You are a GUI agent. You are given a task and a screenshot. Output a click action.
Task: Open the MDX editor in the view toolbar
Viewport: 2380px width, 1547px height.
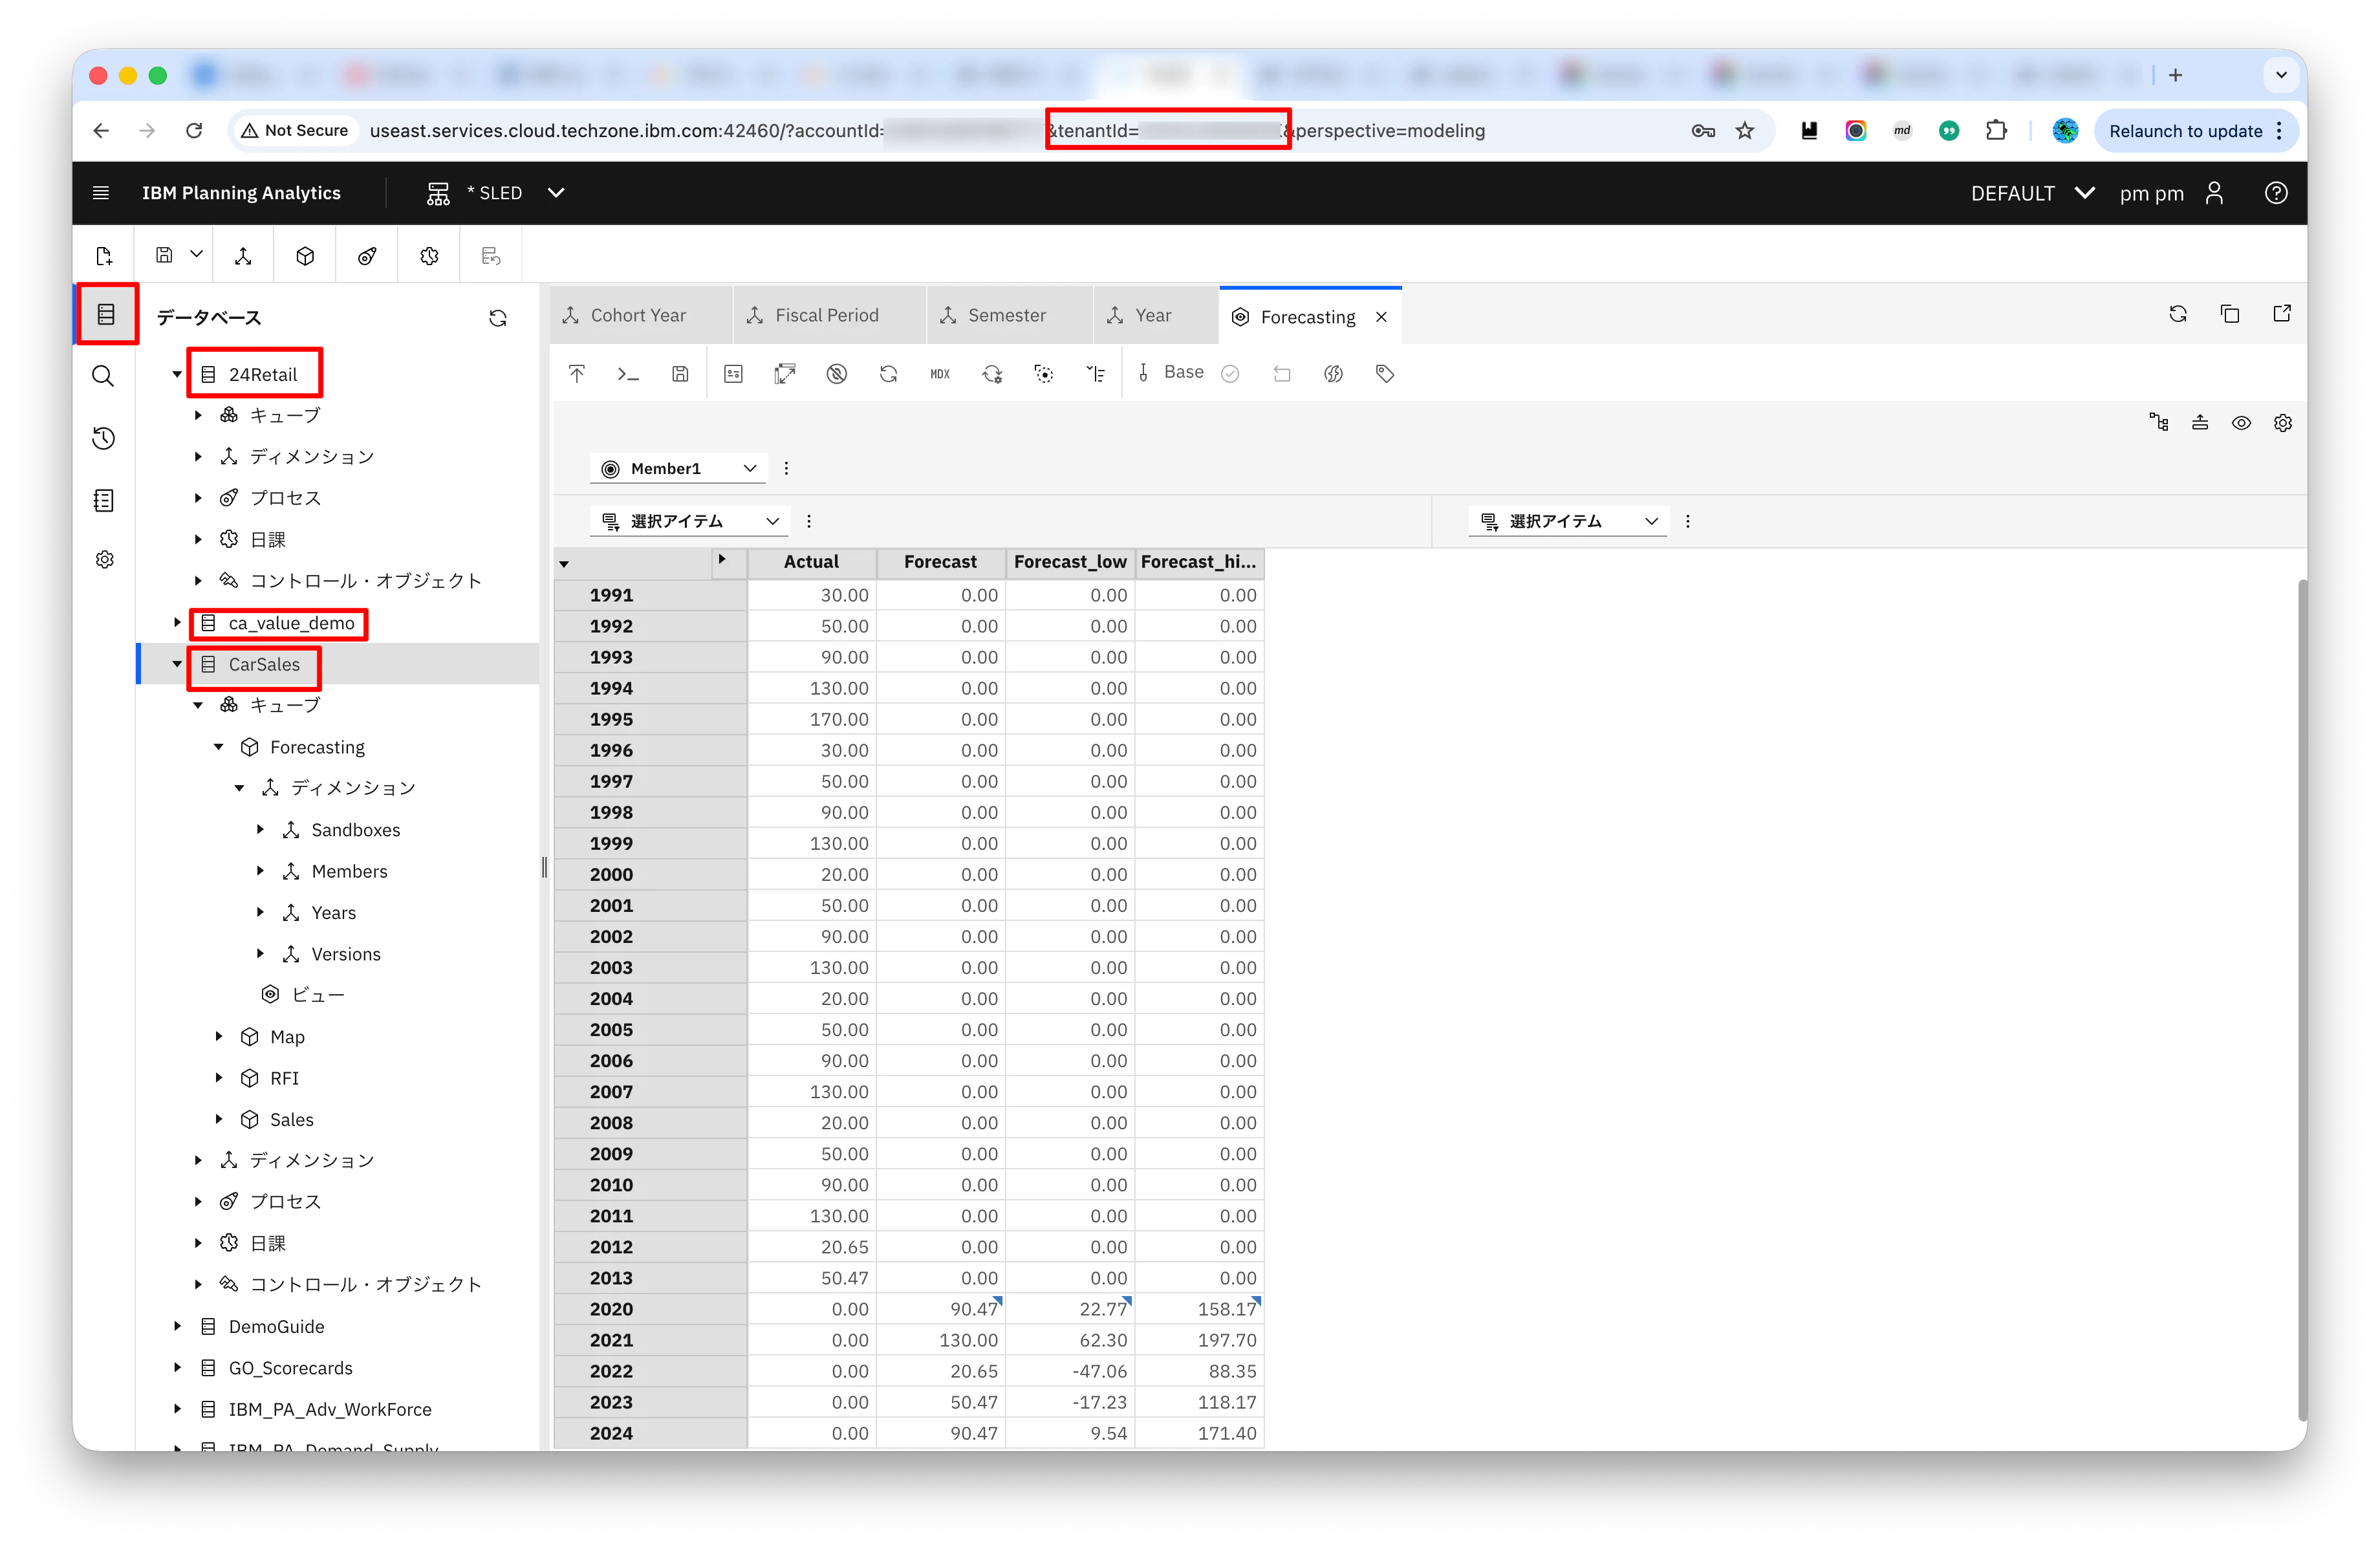[x=940, y=374]
